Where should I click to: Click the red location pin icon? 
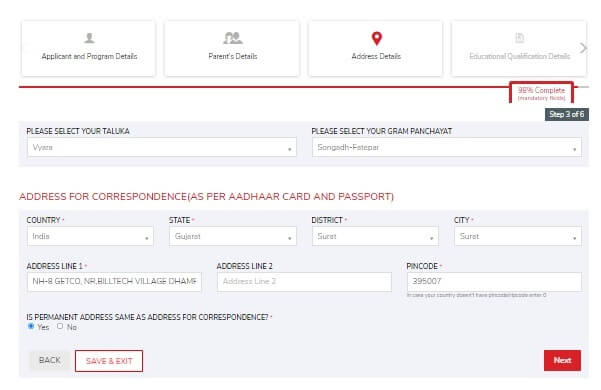tap(377, 38)
